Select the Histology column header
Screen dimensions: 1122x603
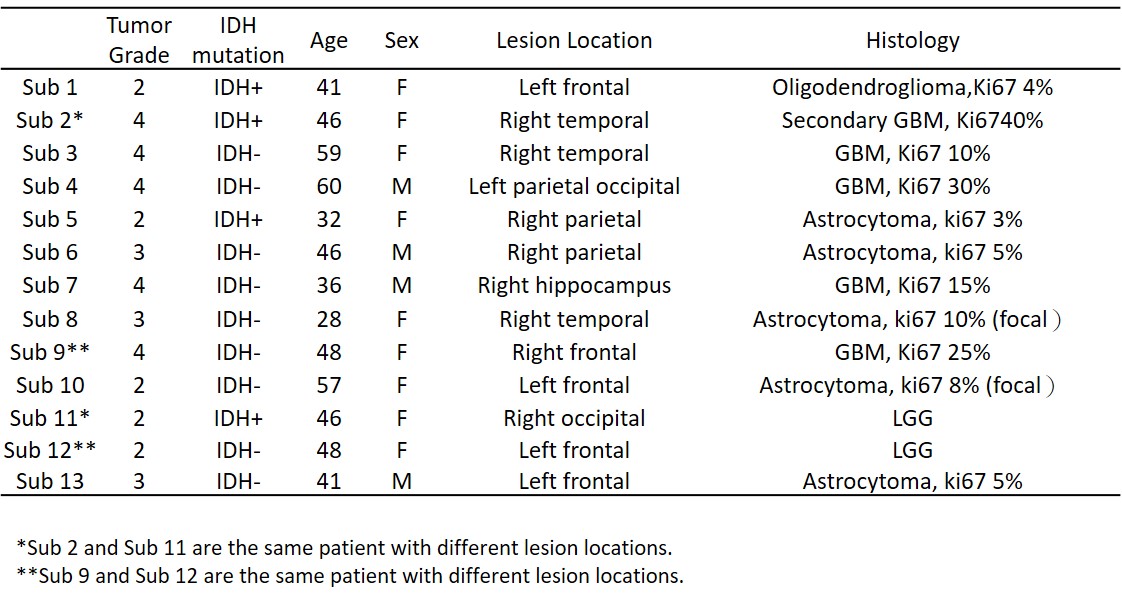point(912,41)
